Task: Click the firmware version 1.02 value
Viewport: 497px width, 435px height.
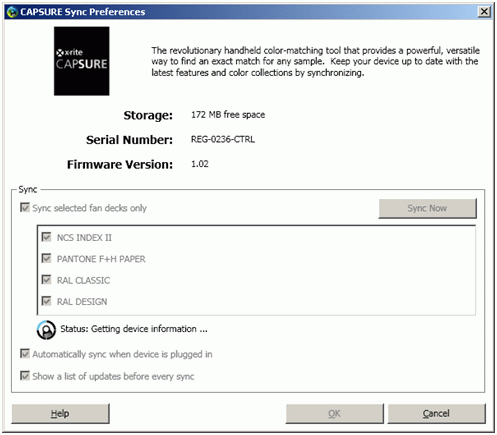Action: [x=200, y=164]
